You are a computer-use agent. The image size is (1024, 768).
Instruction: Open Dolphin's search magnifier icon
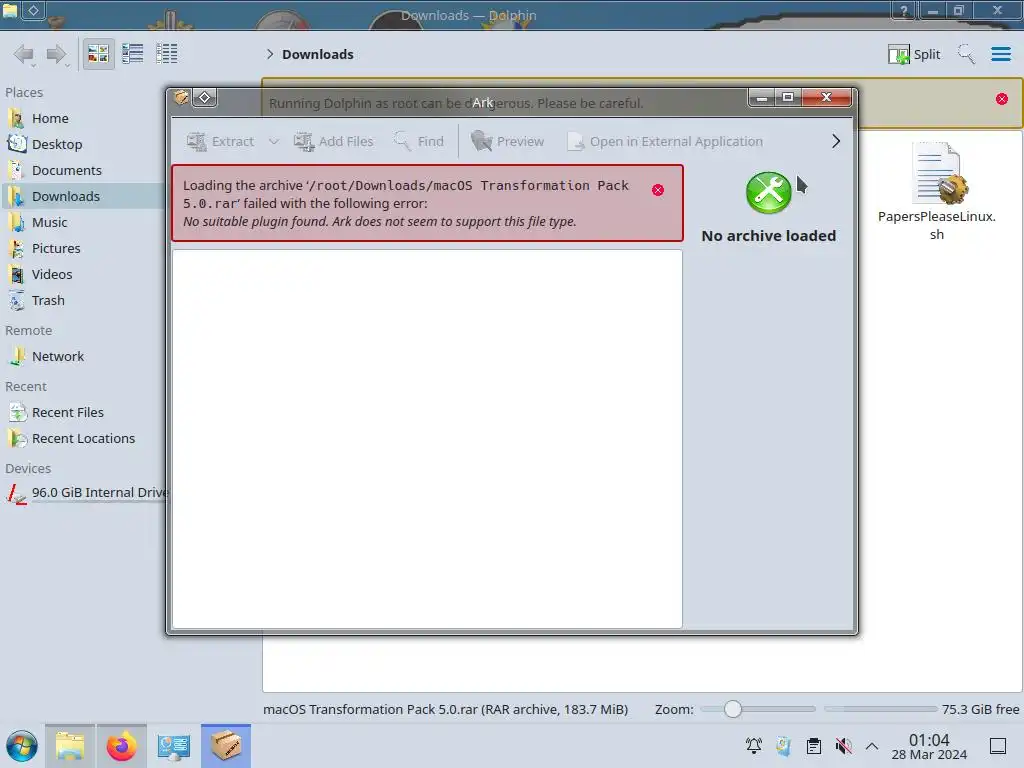[x=966, y=54]
